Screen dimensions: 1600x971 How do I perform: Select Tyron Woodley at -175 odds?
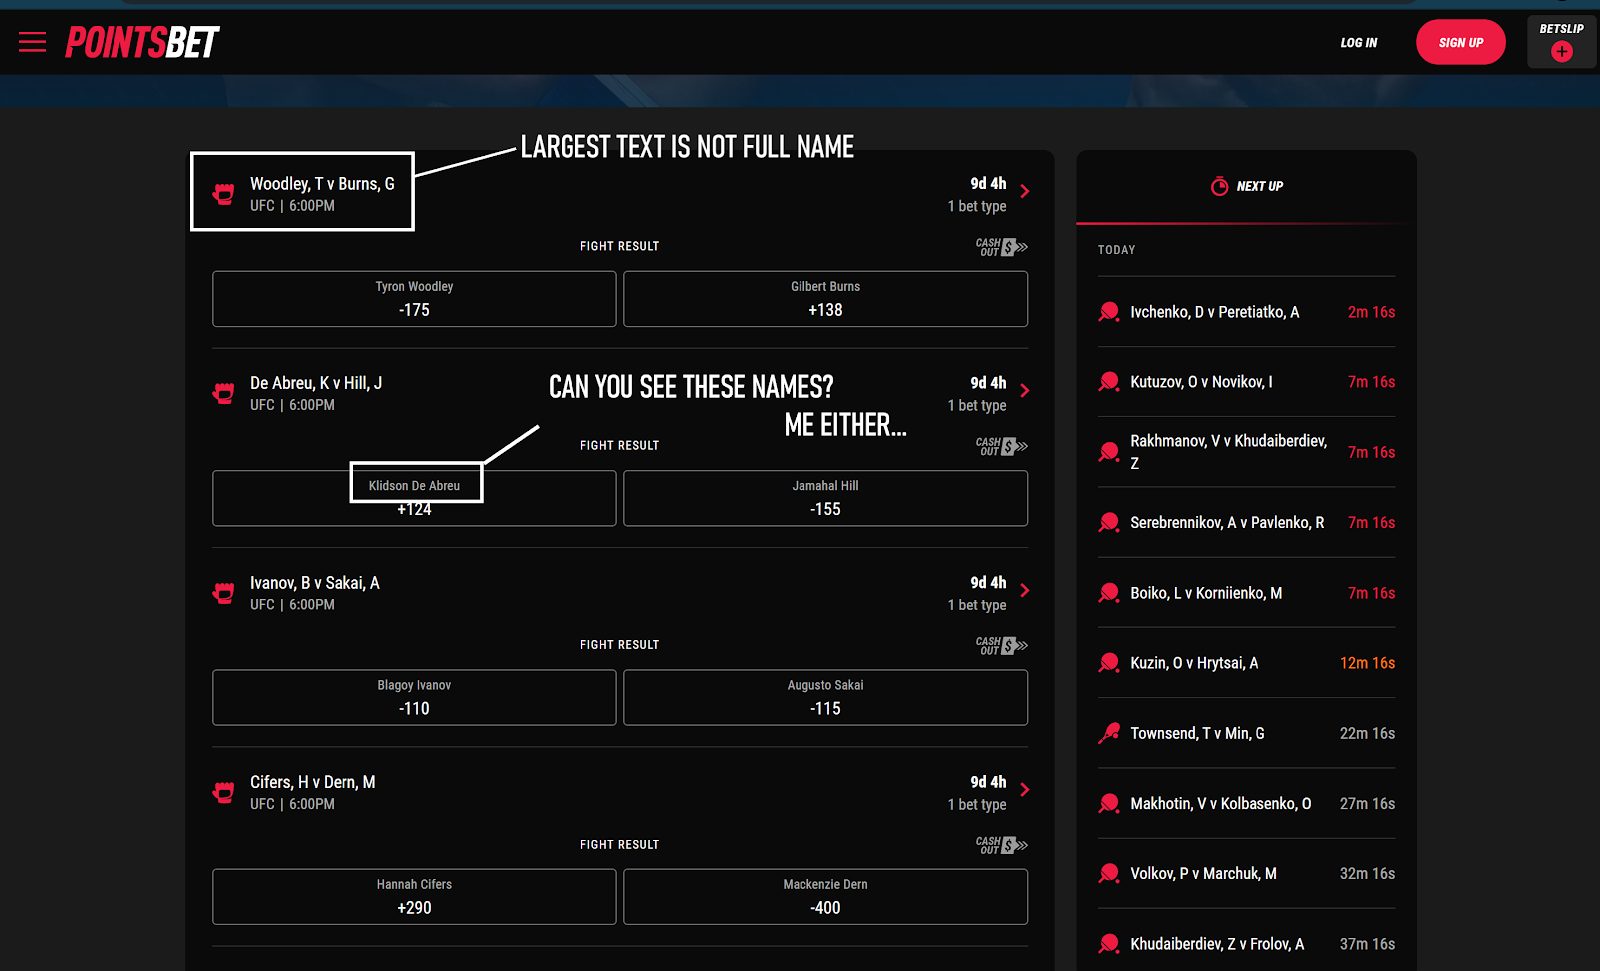[413, 298]
